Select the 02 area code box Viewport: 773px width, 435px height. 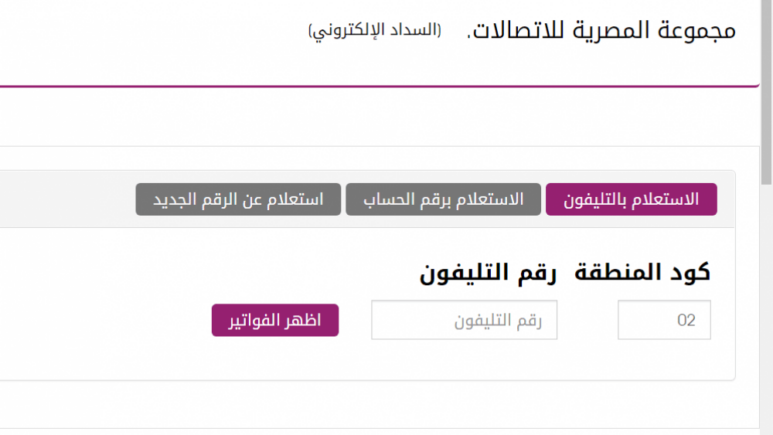[664, 320]
